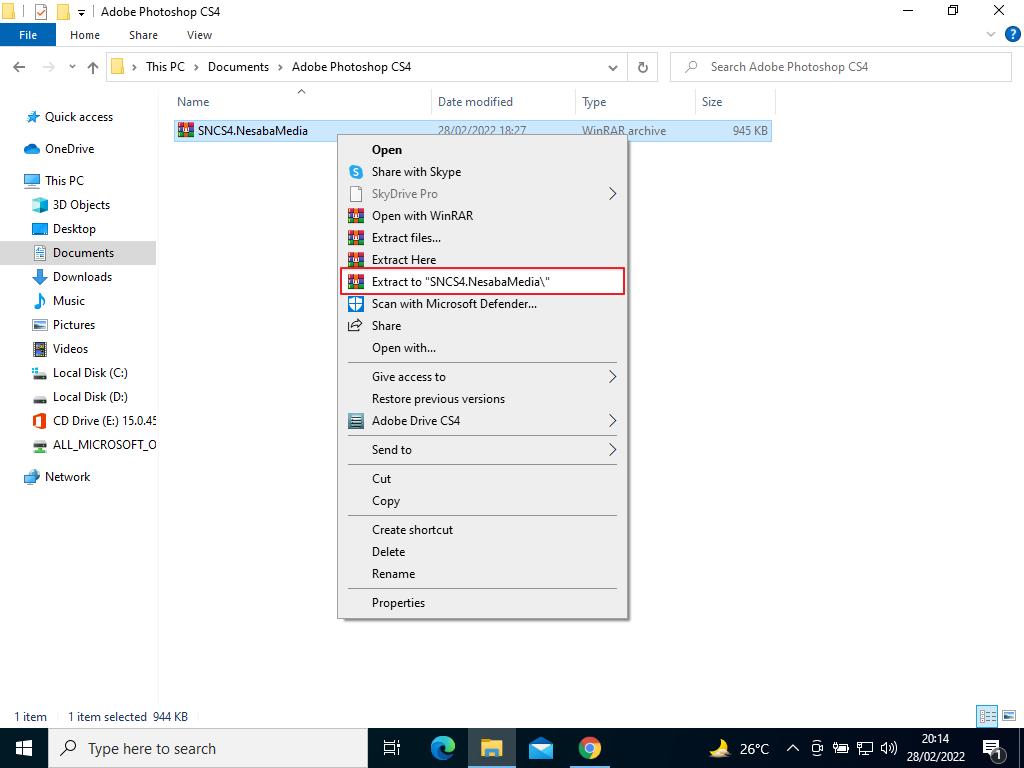
Task: Open the Mail app in taskbar
Action: 541,748
